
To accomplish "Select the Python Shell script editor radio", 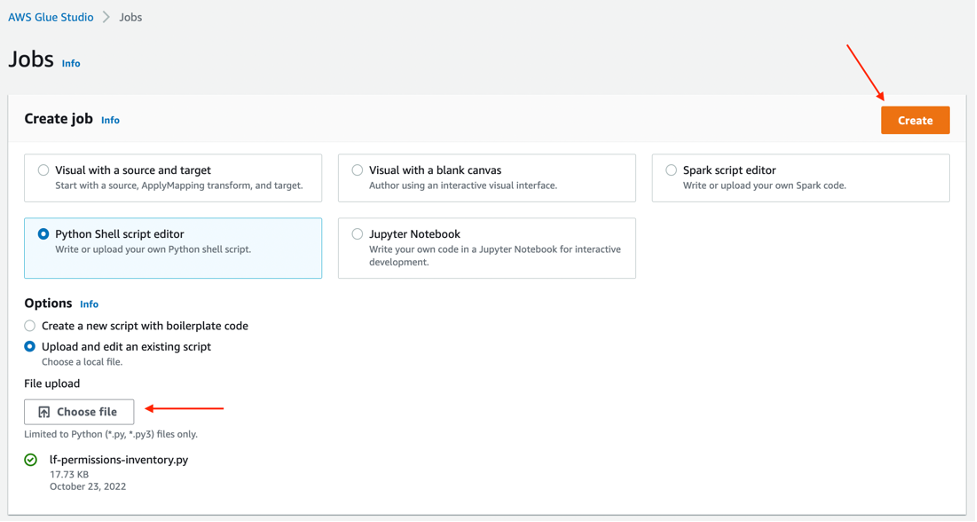I will point(43,234).
